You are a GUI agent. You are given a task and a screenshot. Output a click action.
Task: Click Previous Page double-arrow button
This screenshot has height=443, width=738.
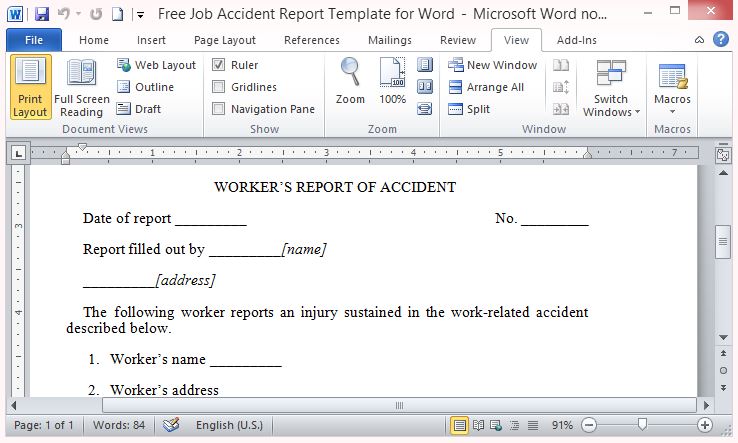[x=723, y=353]
